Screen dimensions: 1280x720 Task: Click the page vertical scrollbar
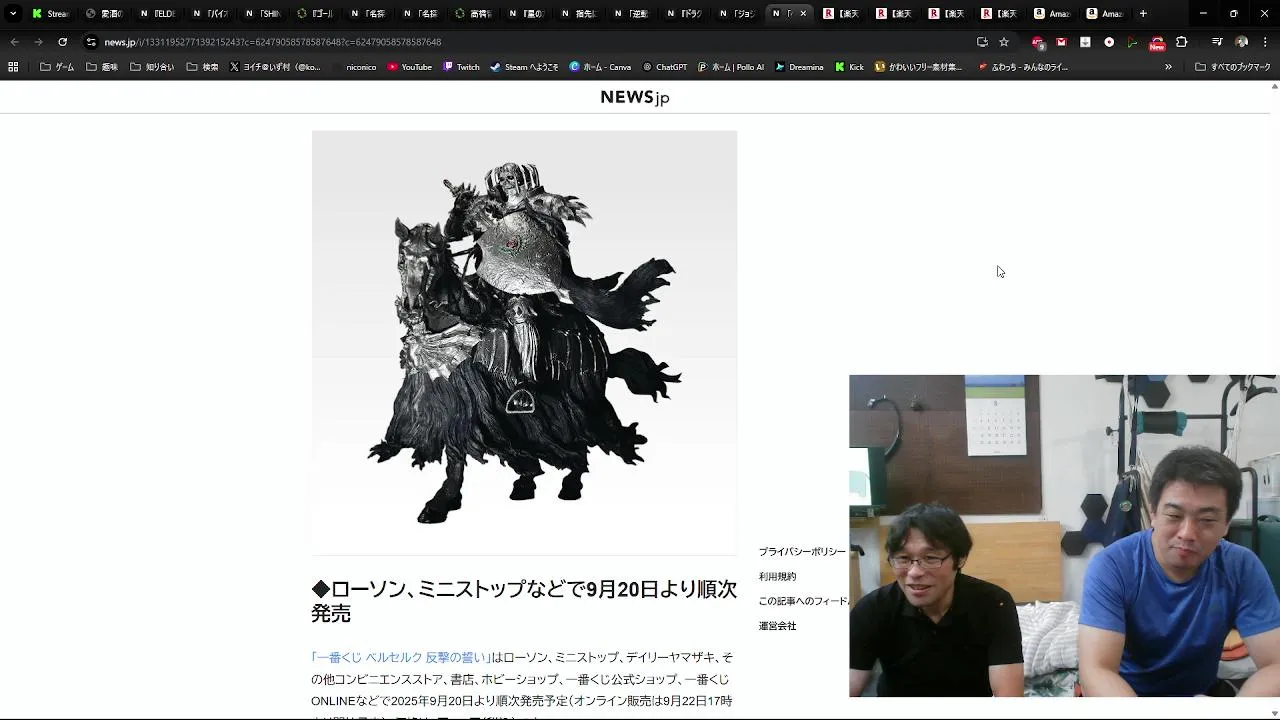(x=1275, y=400)
